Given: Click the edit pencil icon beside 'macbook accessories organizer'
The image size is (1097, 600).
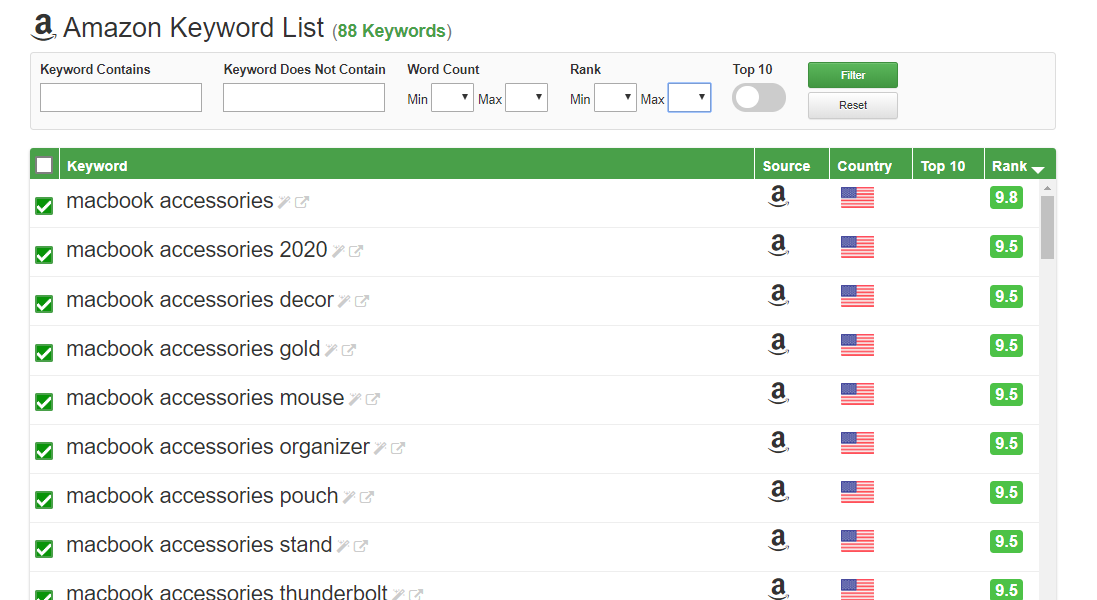Looking at the screenshot, I should pyautogui.click(x=380, y=448).
